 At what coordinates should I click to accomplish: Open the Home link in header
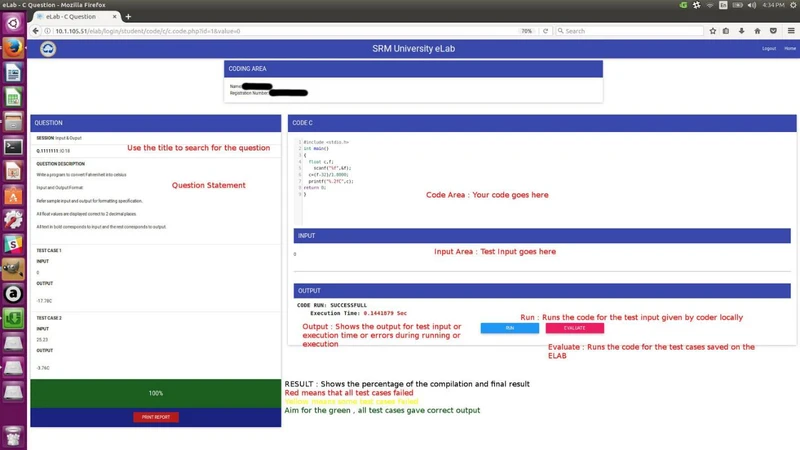(790, 48)
